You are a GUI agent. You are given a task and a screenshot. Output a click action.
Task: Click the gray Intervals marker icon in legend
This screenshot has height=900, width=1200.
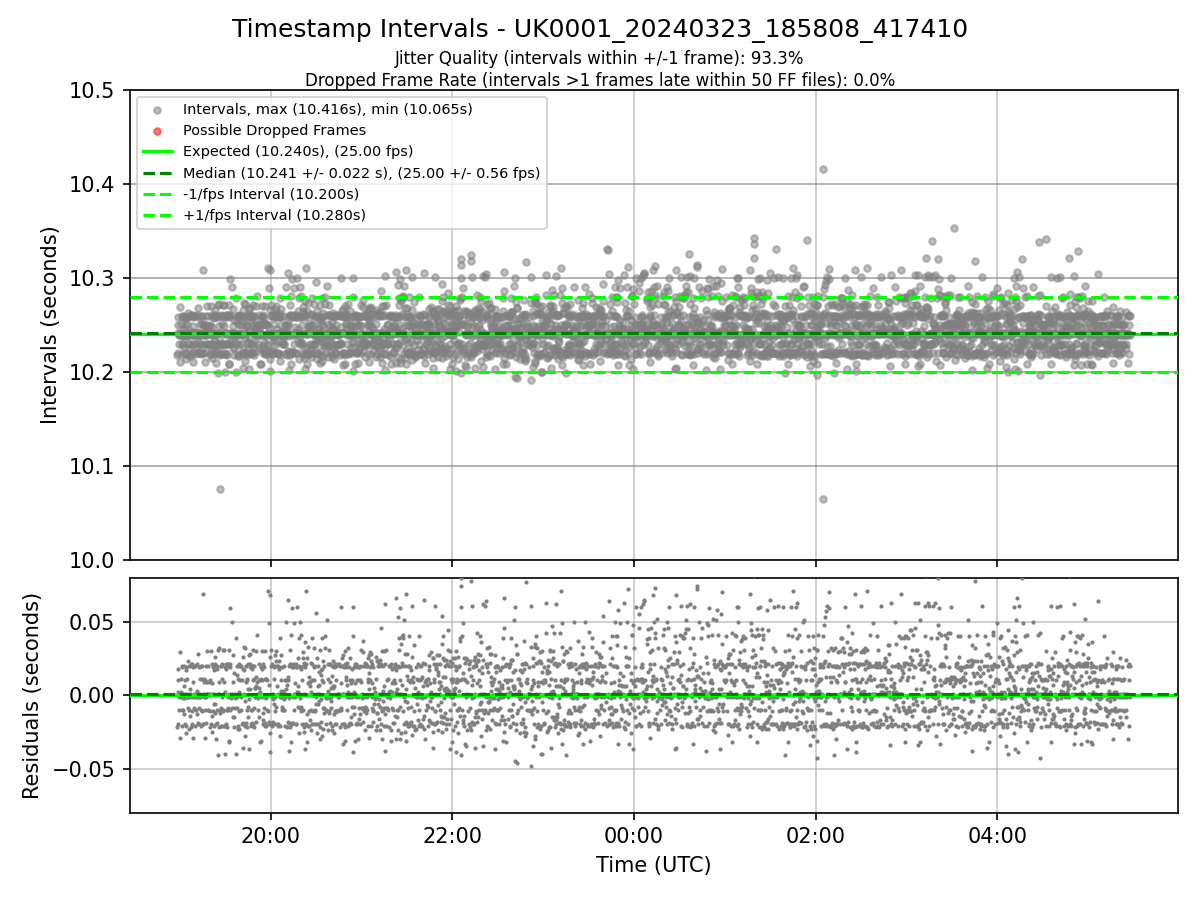pos(157,109)
